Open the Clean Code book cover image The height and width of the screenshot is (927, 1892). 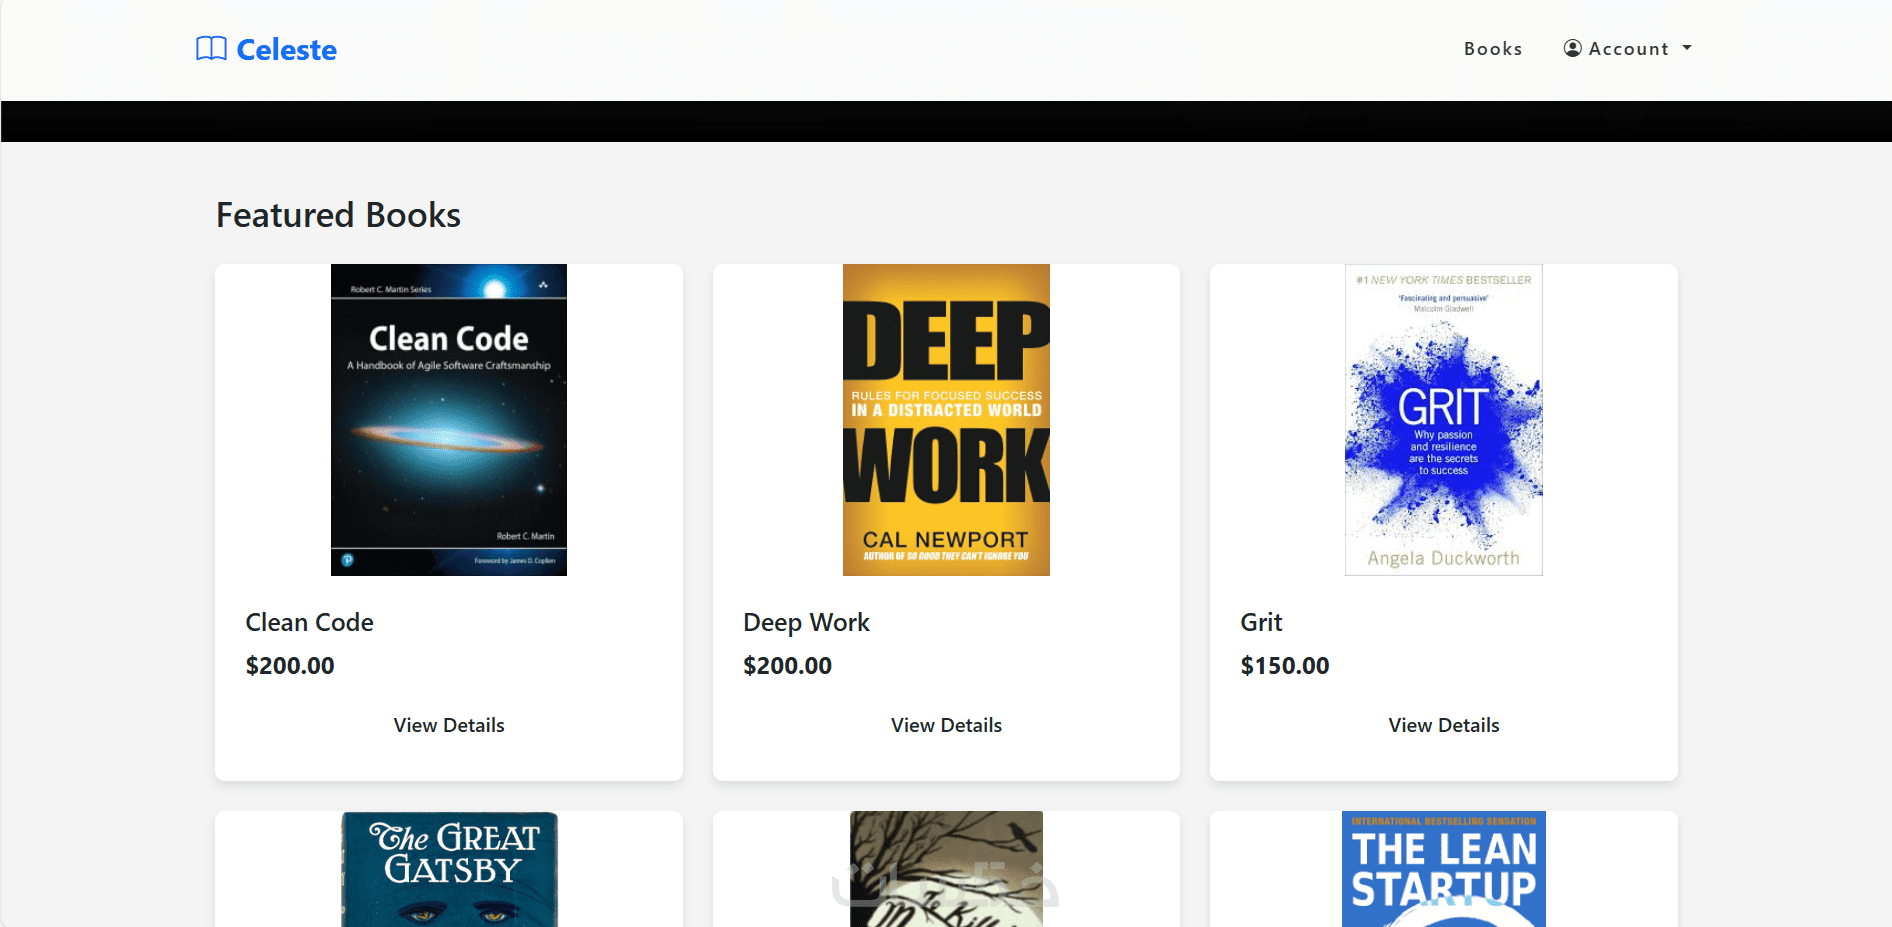449,420
